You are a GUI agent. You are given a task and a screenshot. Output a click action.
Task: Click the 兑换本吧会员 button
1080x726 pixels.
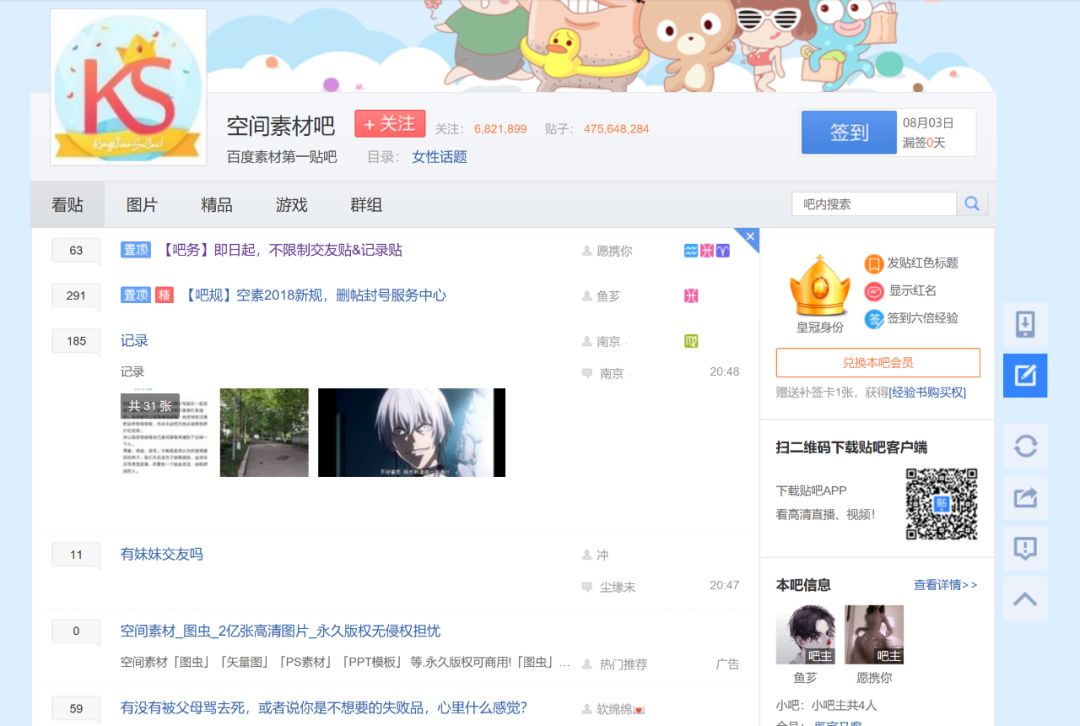tap(879, 362)
